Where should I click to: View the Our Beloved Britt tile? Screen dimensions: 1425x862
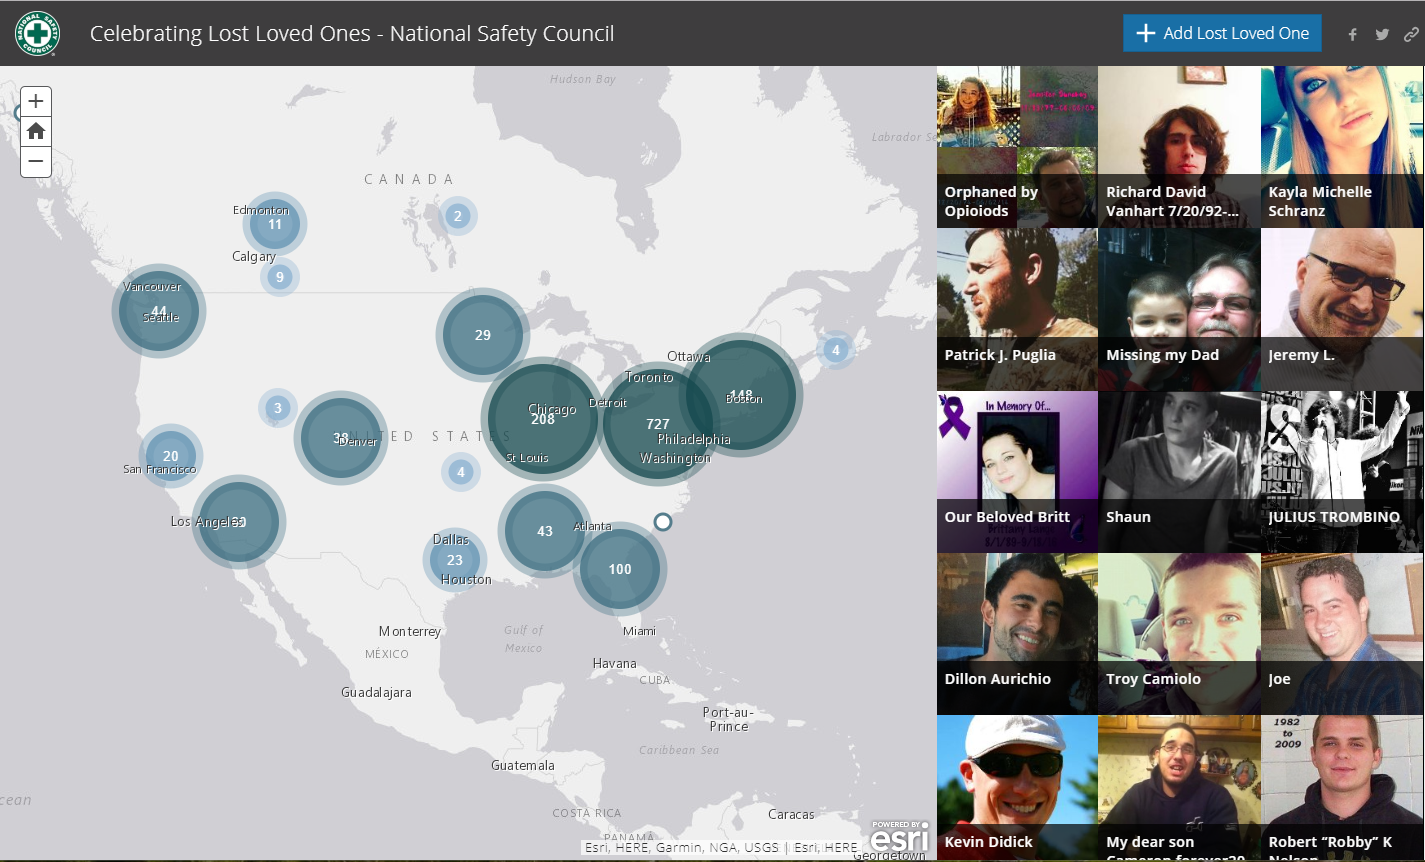point(1017,471)
